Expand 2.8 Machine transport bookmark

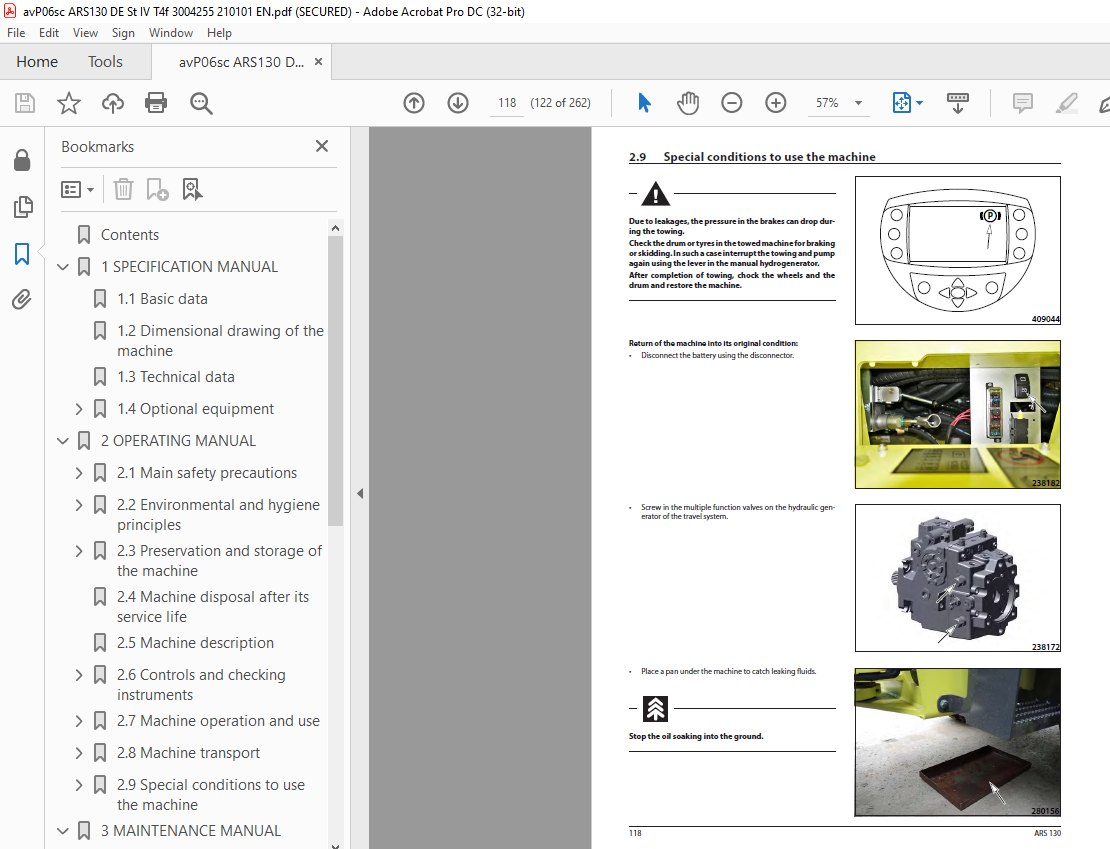pyautogui.click(x=79, y=753)
